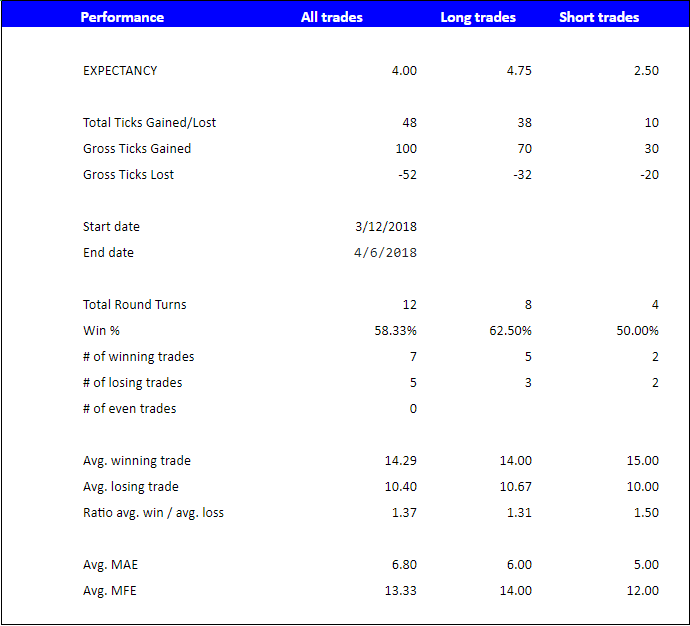Select Short avg MFE value 12.00
The height and width of the screenshot is (626, 690).
(643, 590)
